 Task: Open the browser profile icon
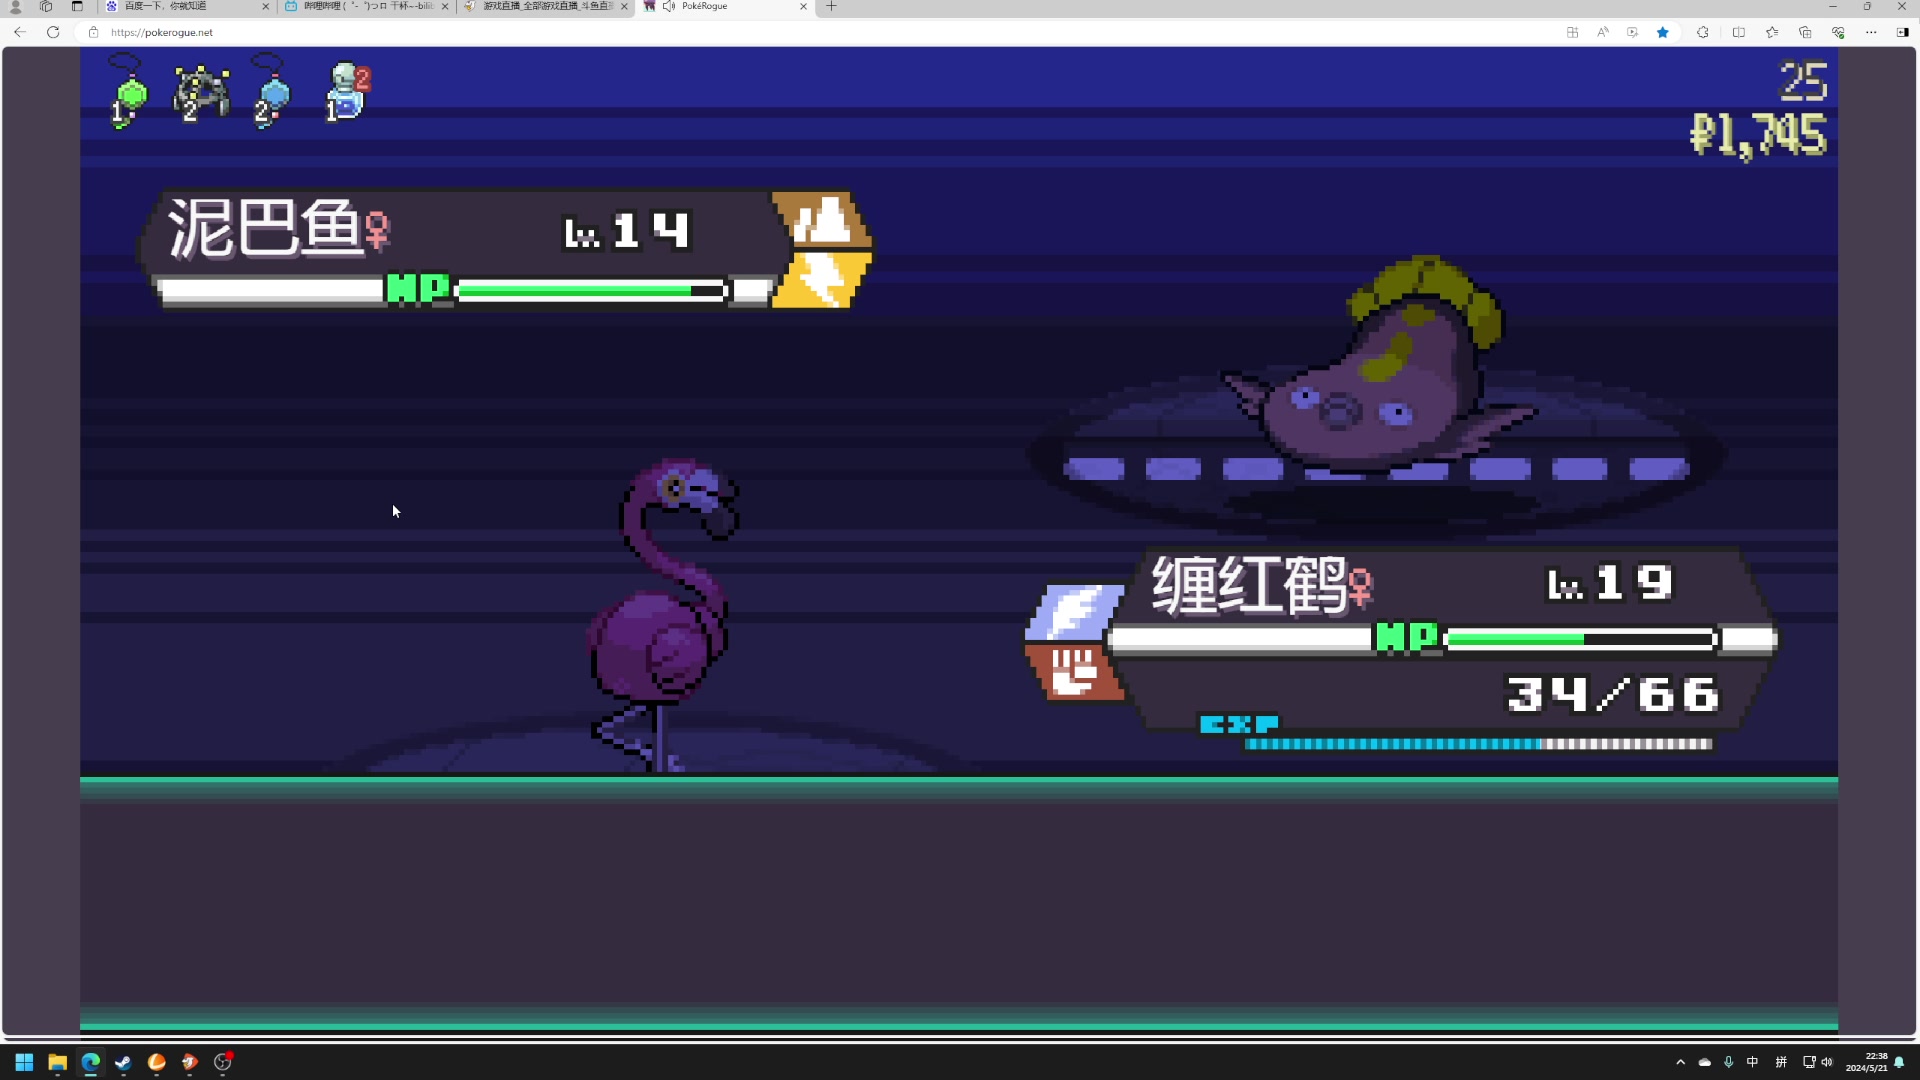[15, 6]
